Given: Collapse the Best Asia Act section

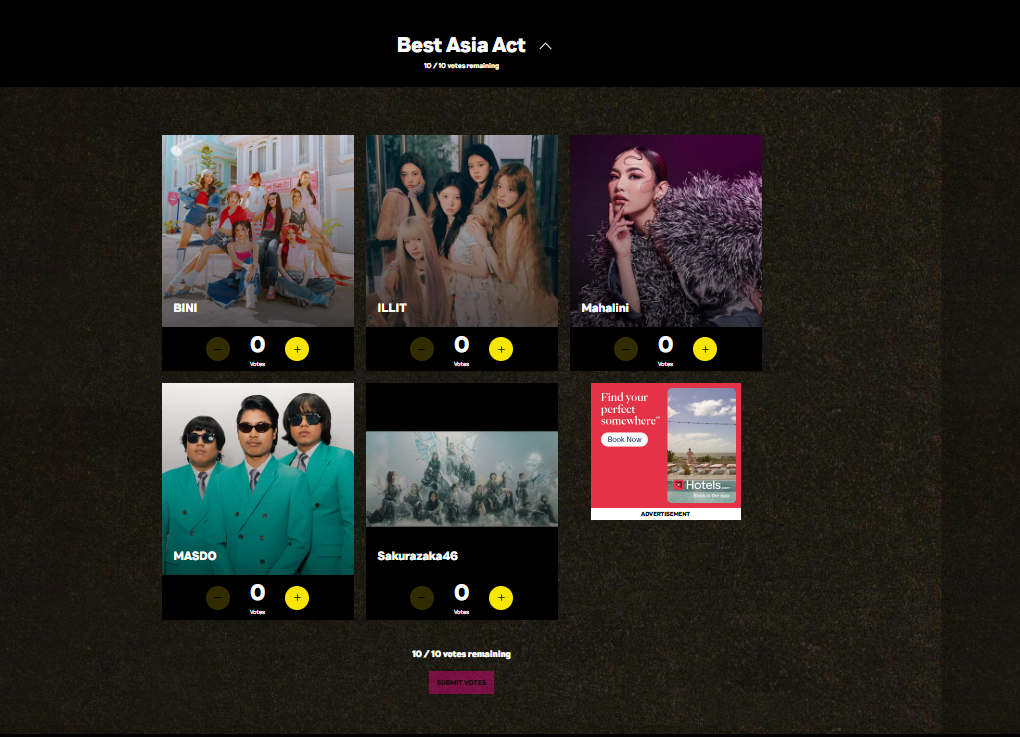Looking at the screenshot, I should tap(546, 46).
